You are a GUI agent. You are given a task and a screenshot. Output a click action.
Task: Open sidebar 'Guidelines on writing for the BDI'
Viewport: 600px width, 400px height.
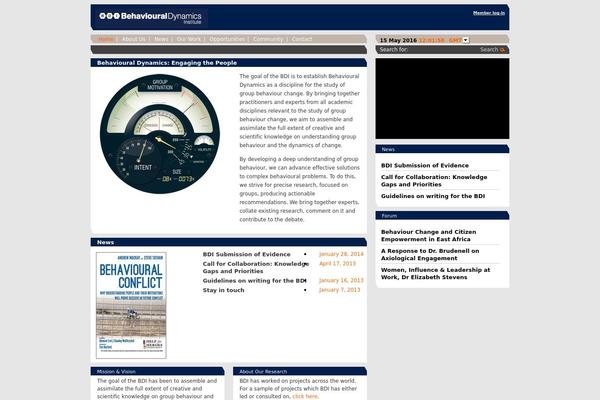(x=433, y=196)
